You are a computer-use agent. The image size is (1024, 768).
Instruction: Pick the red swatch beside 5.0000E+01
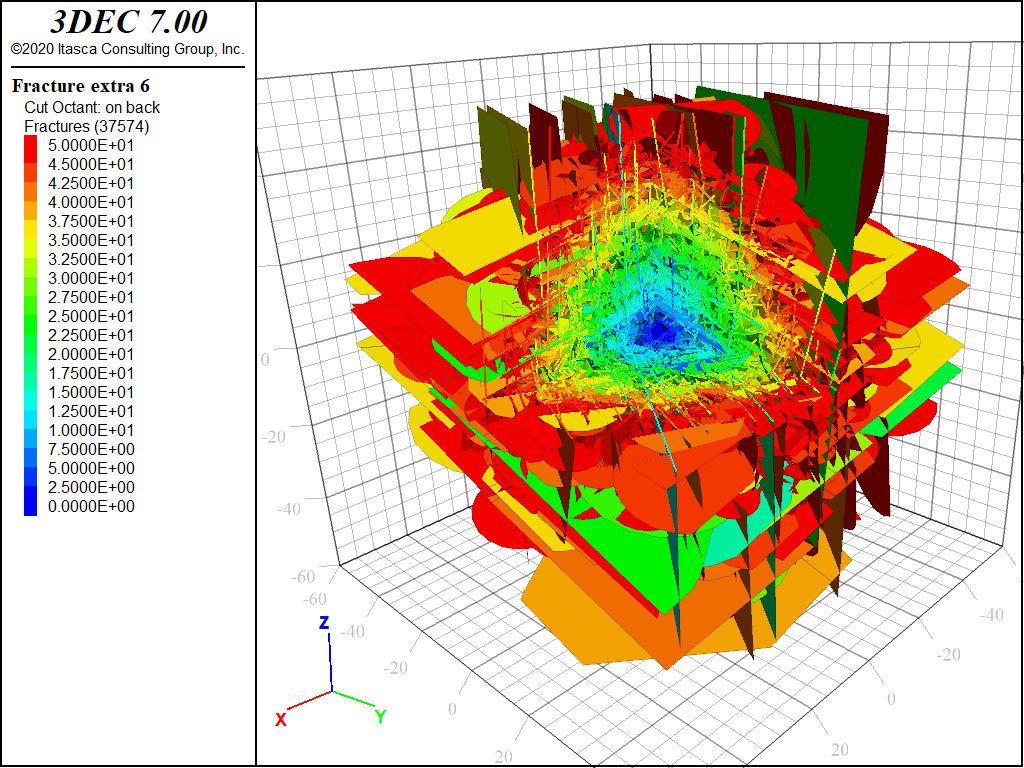click(31, 145)
